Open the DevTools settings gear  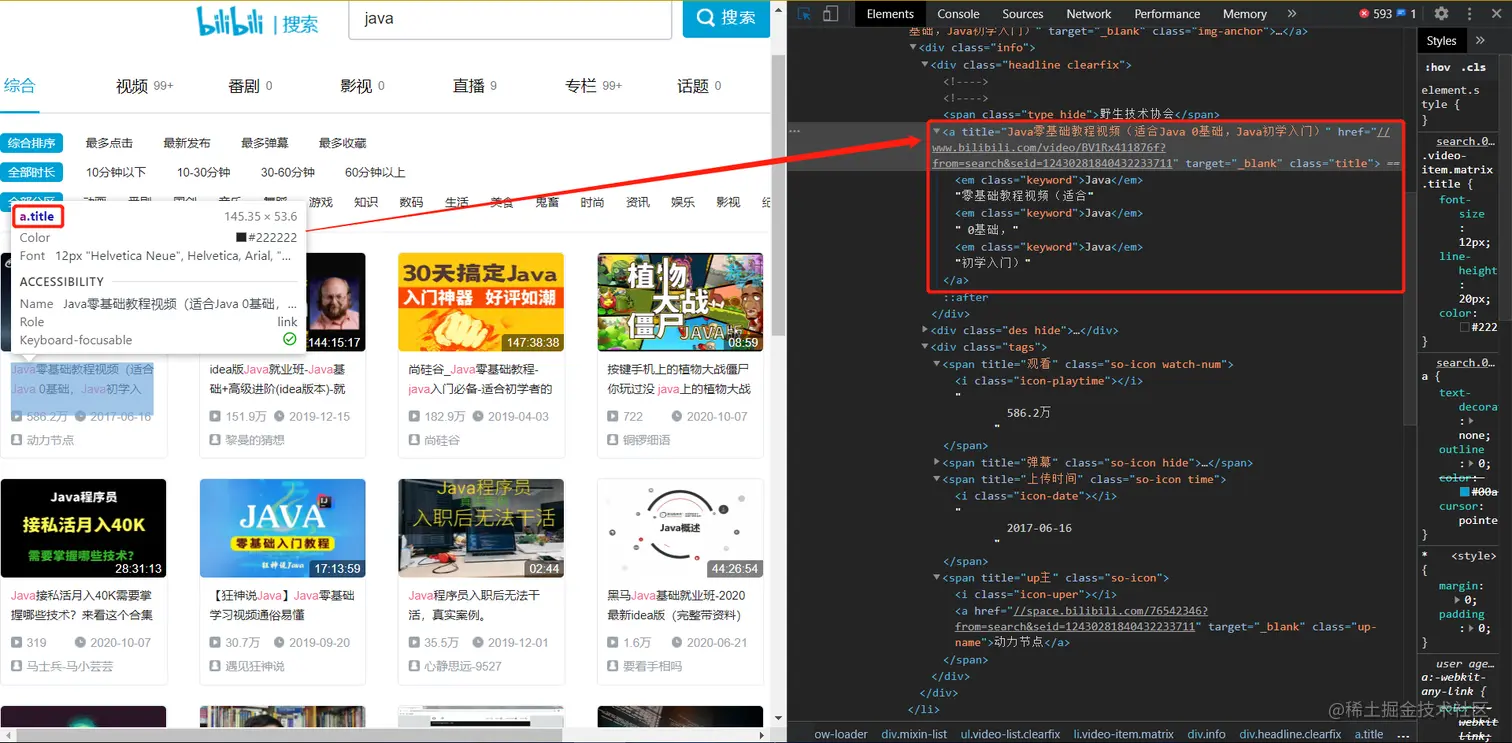1441,14
